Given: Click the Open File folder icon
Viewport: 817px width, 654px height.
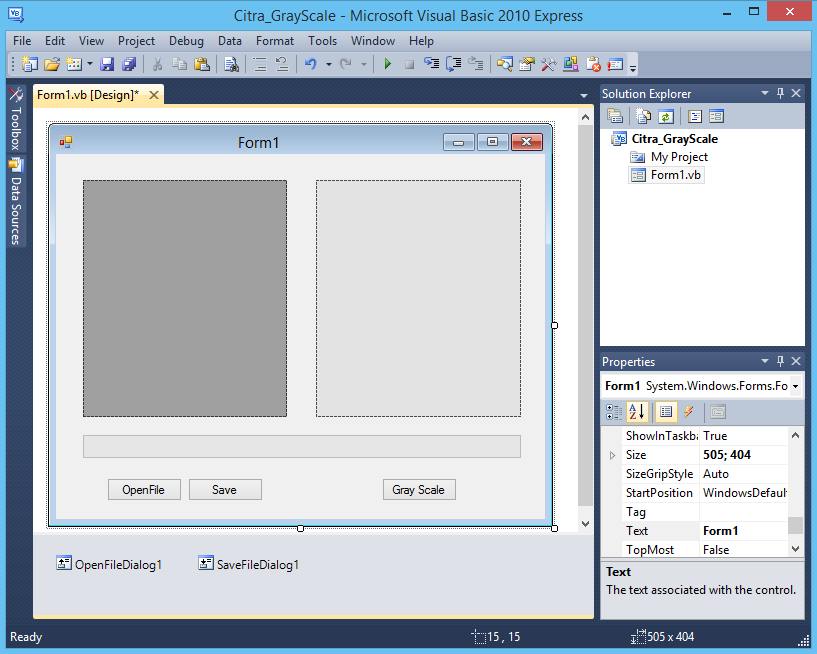Looking at the screenshot, I should [52, 64].
